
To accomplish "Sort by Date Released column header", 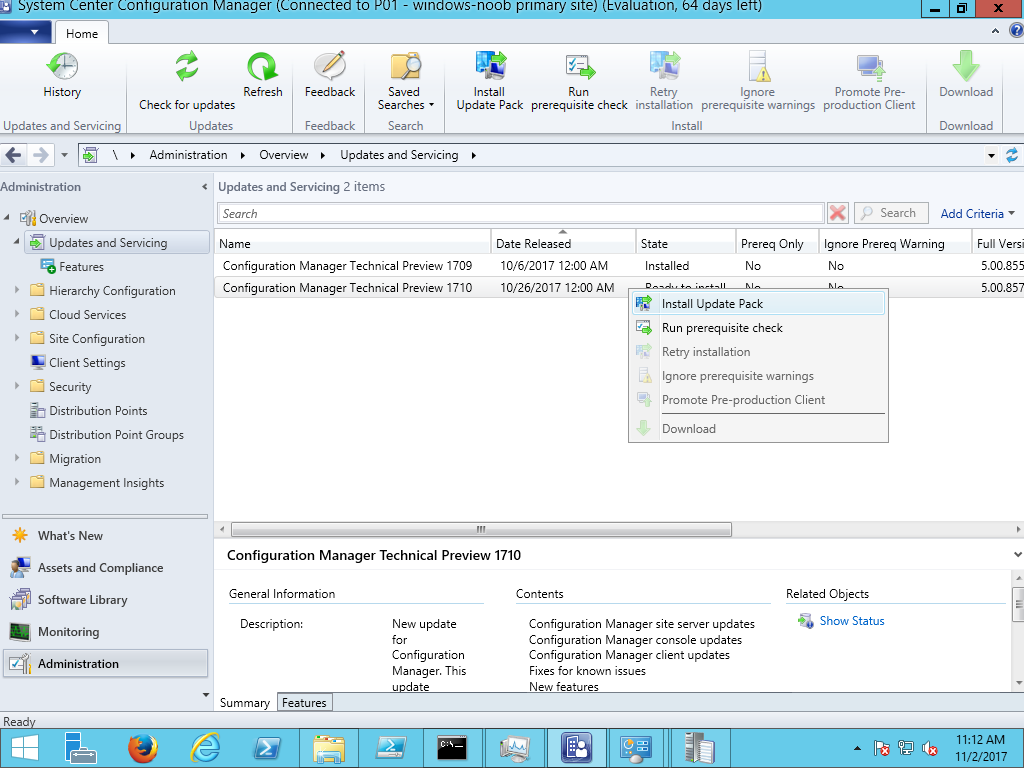I will coord(563,243).
